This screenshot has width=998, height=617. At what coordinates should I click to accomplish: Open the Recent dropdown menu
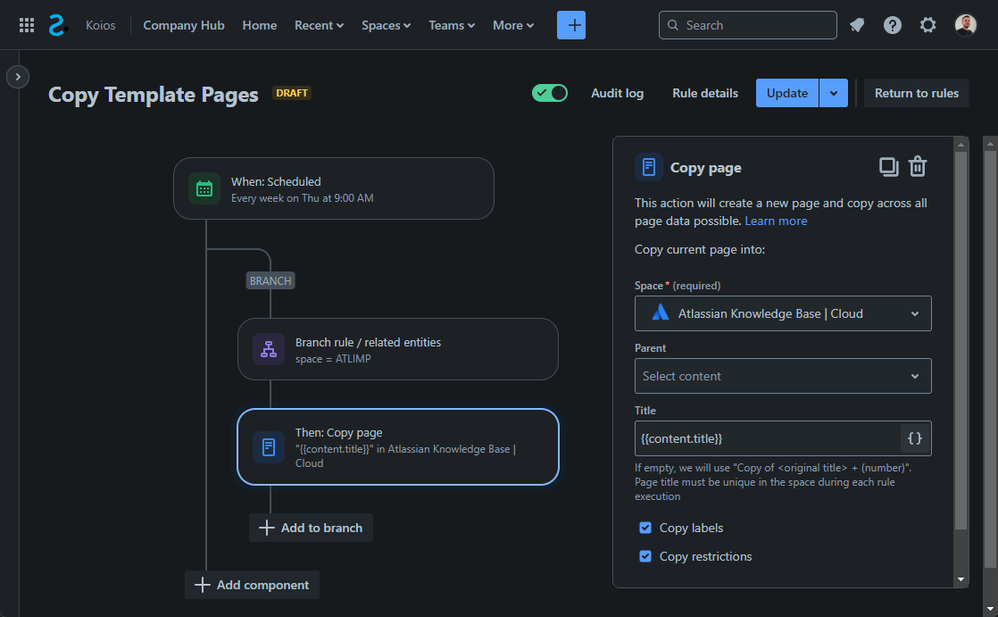pos(319,25)
